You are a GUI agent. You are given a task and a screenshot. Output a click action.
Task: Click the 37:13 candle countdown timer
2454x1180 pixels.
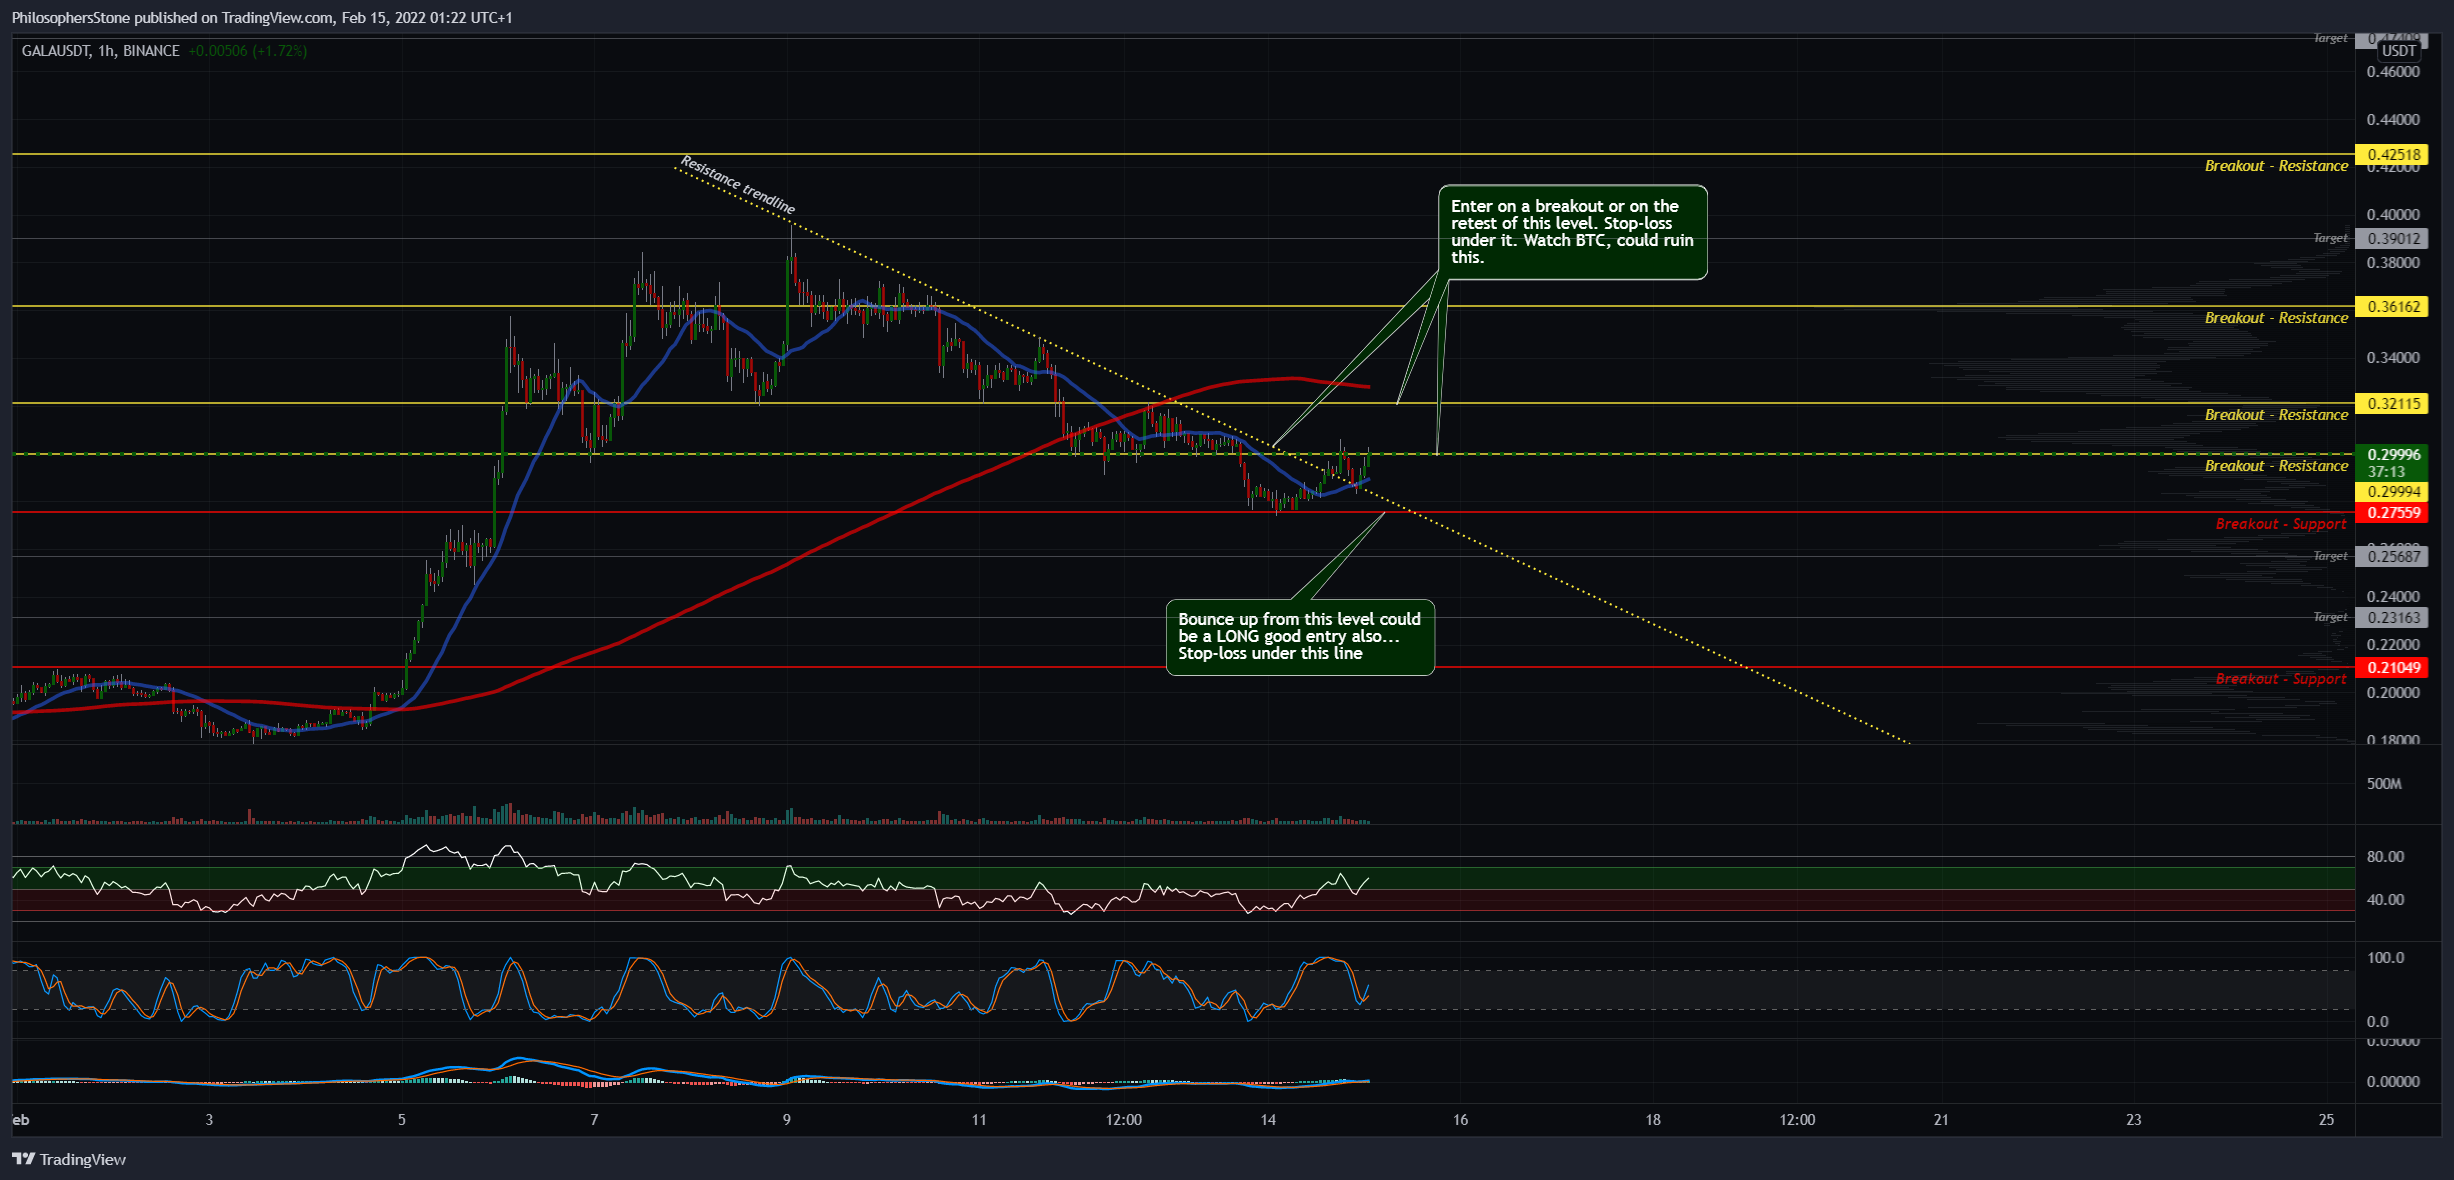[x=2386, y=471]
